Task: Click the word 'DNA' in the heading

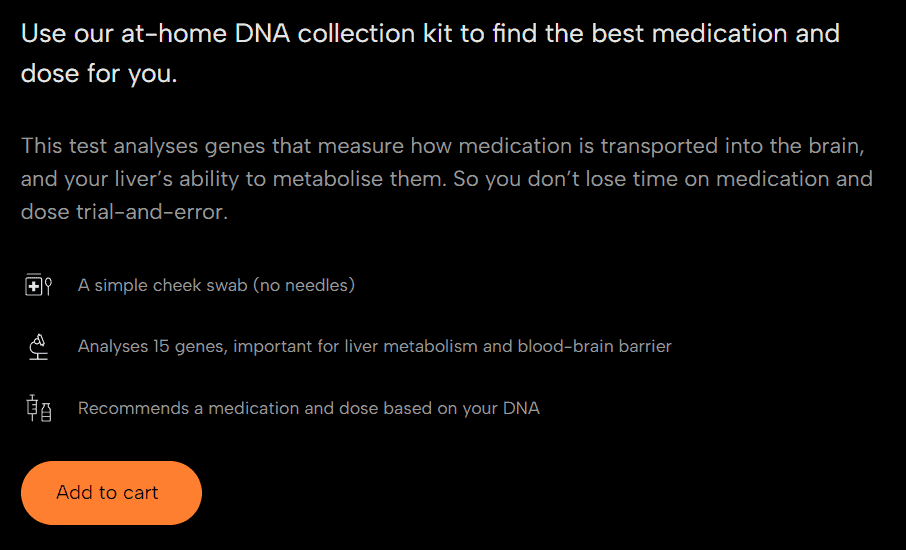Action: (x=262, y=34)
